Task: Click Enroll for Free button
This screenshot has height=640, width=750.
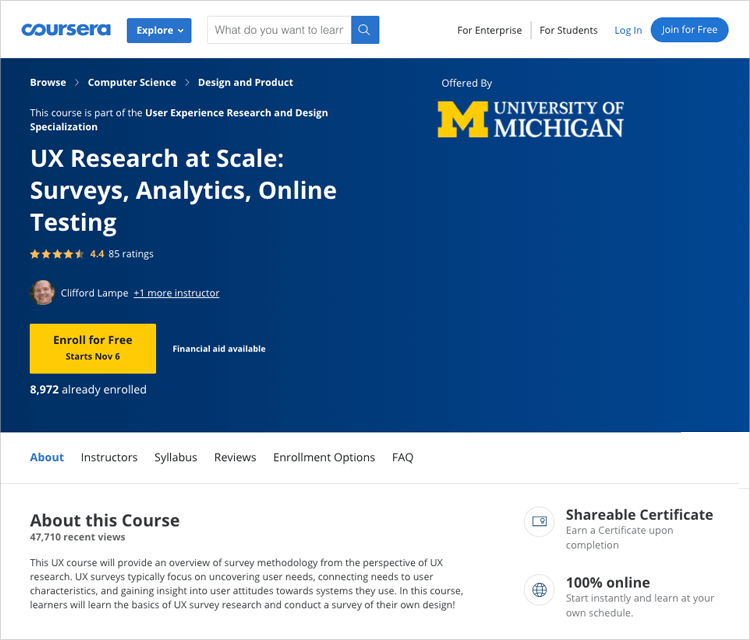Action: coord(93,349)
